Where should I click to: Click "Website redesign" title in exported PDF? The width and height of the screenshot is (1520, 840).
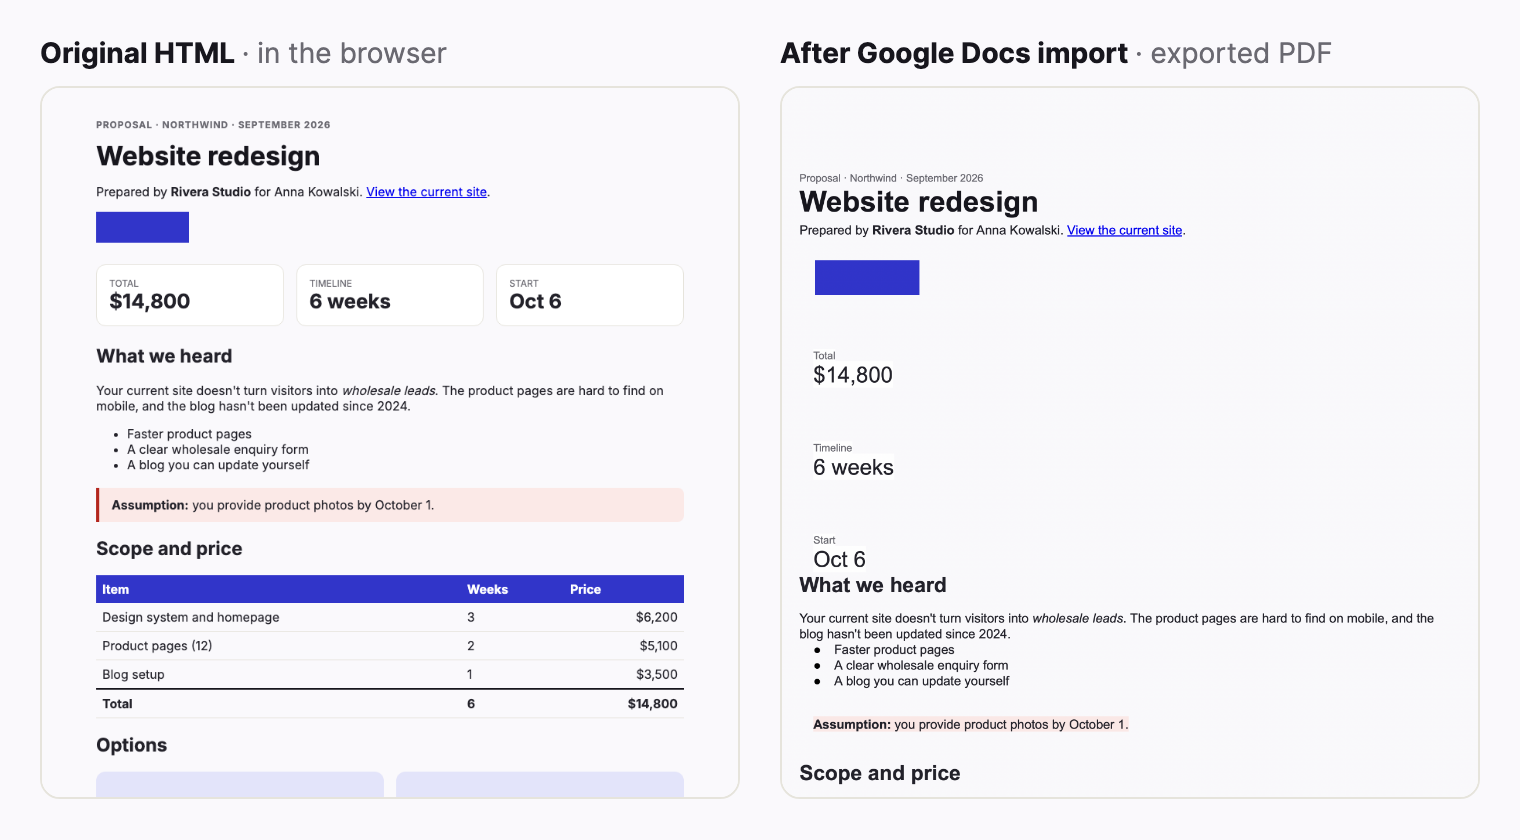pos(919,202)
